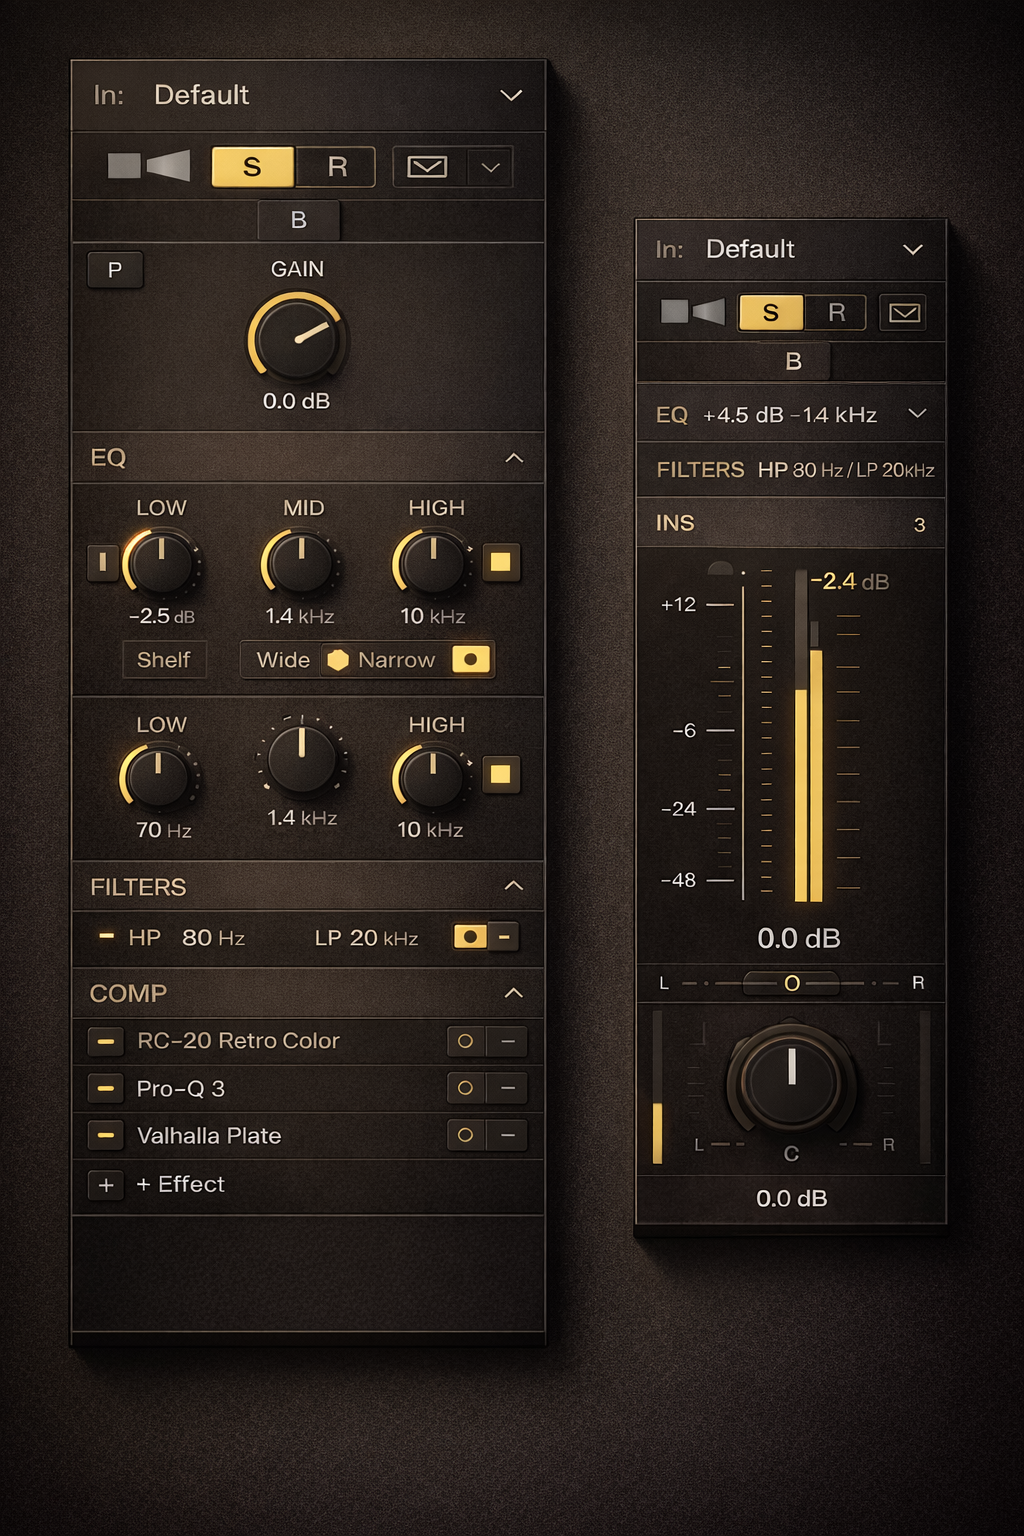Center the L-R pan slider

[x=790, y=984]
